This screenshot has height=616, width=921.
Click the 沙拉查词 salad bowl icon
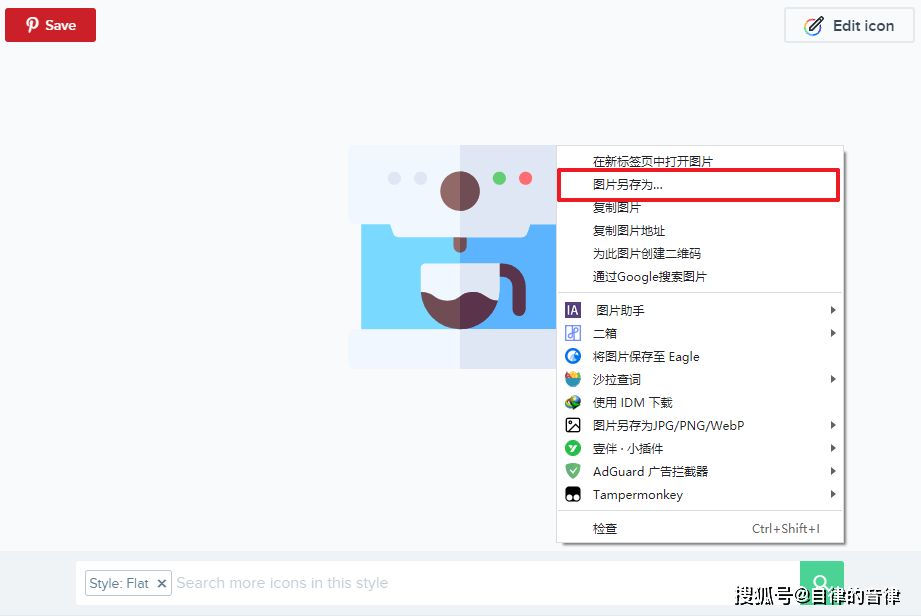573,379
